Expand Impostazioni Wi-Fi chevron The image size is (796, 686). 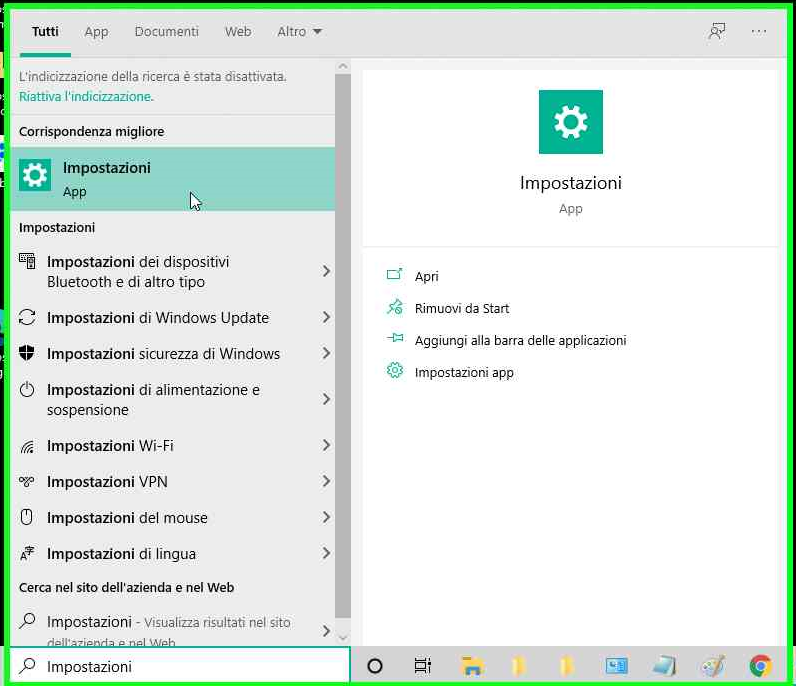pyautogui.click(x=326, y=446)
